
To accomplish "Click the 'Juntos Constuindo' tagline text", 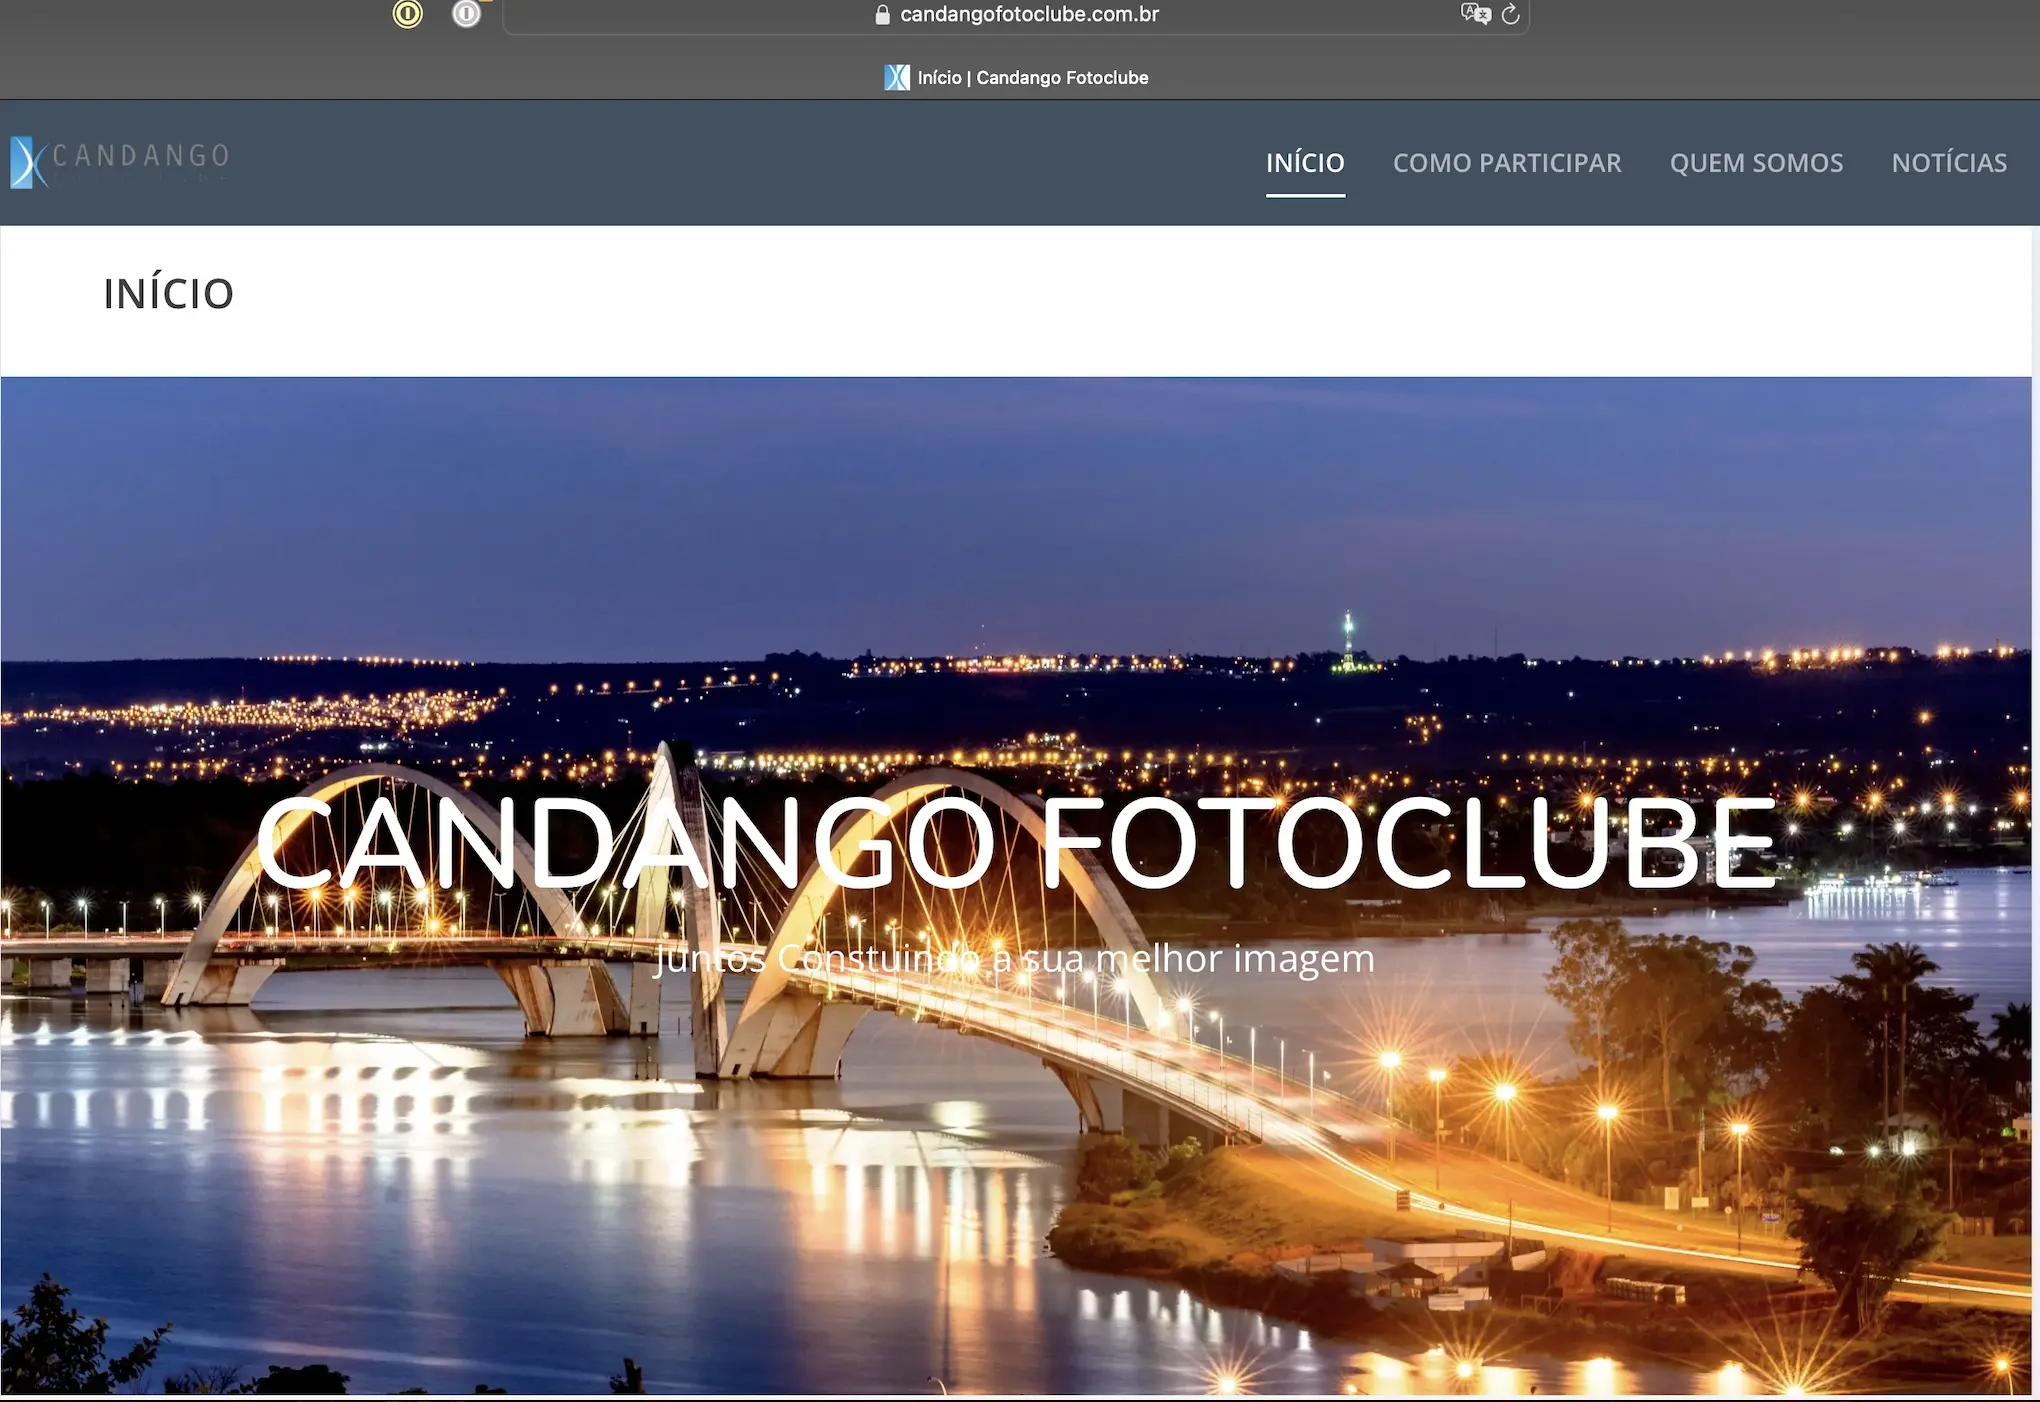I will tap(1014, 959).
